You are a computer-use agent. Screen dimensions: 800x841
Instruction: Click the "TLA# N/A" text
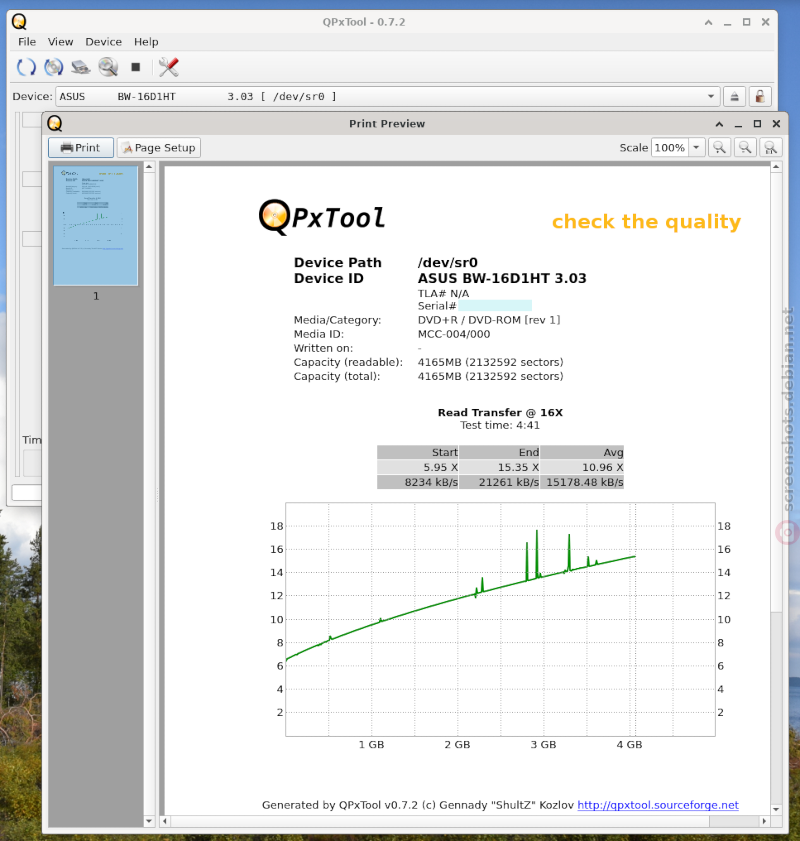pyautogui.click(x=443, y=293)
